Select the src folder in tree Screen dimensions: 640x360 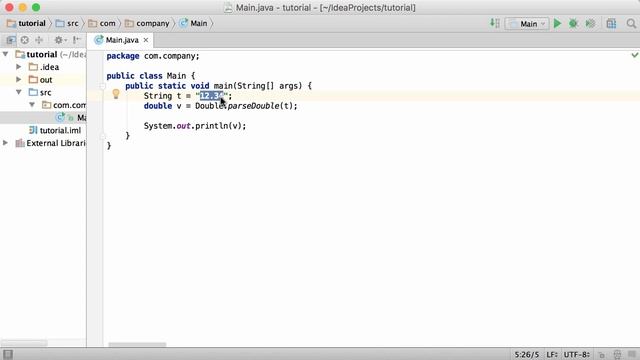click(x=40, y=93)
